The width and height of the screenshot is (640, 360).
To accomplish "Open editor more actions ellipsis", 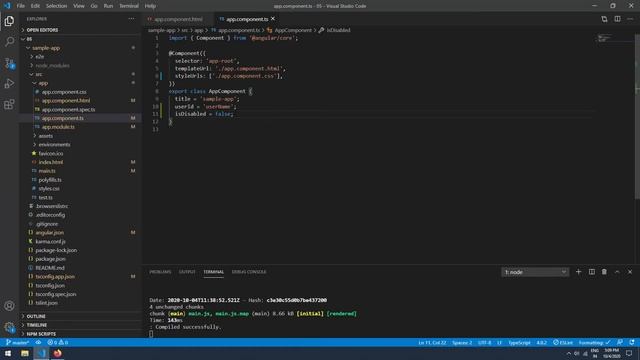I will [630, 19].
